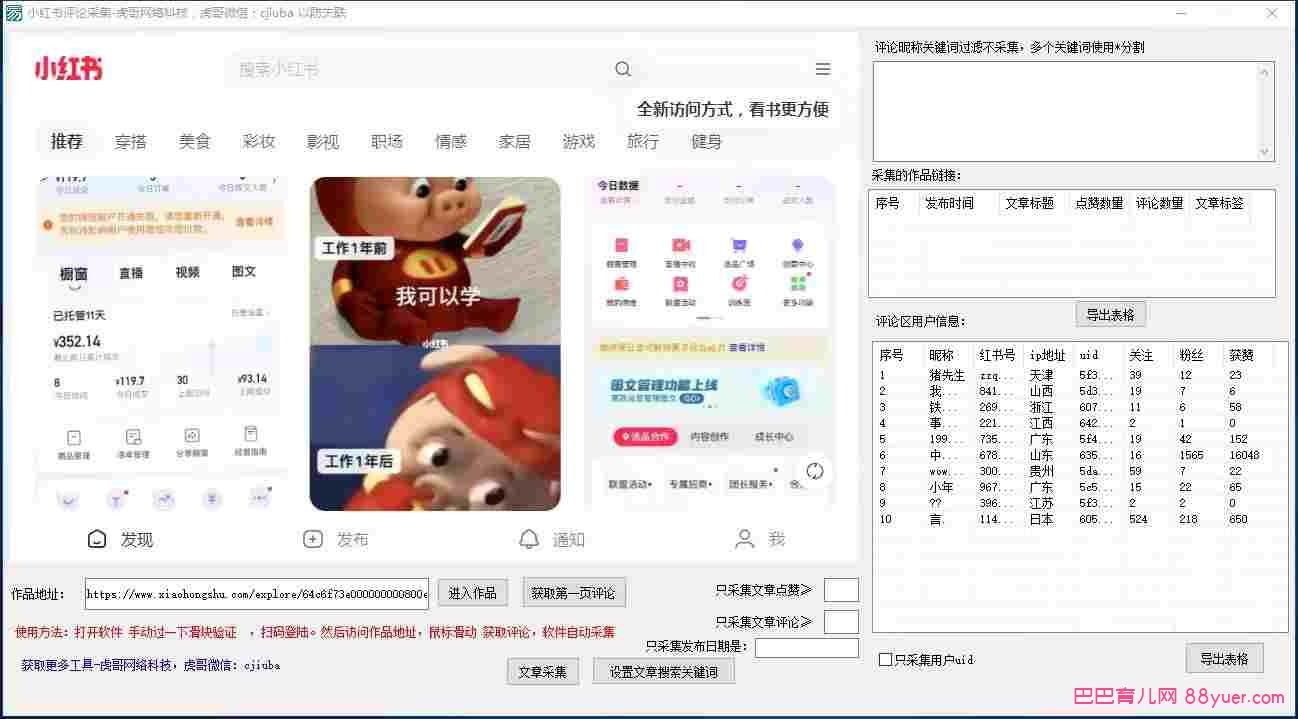This screenshot has height=719, width=1298.
Task: Click the filter text area's scroll-down arrow
Action: (x=1266, y=152)
